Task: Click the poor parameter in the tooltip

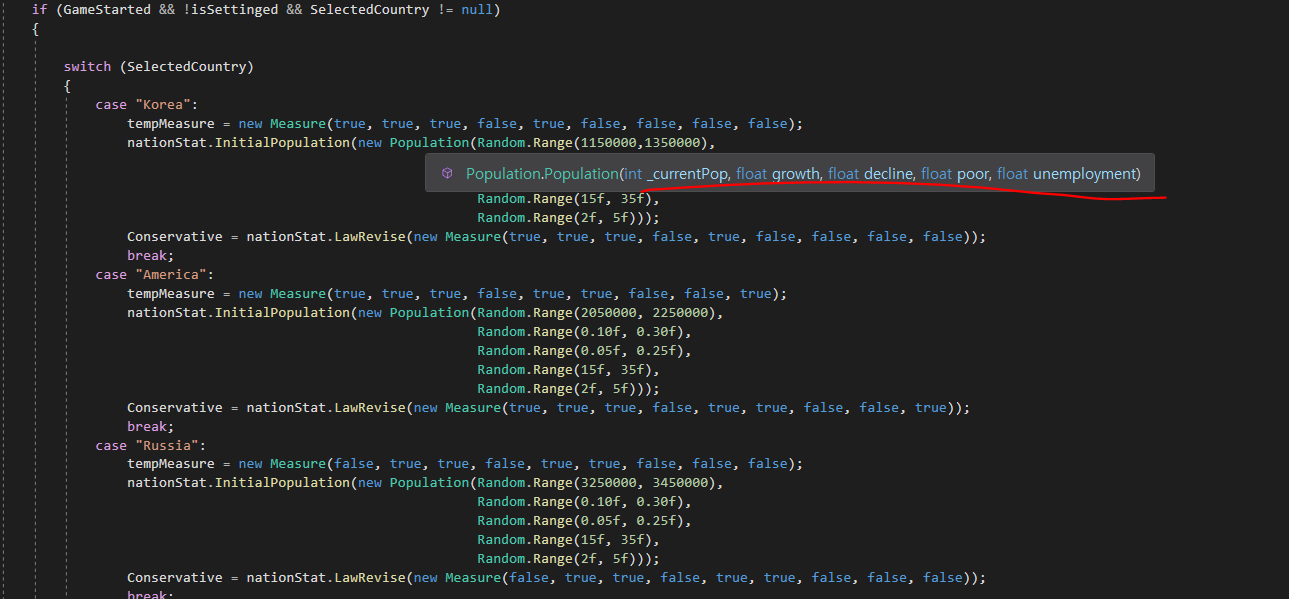Action: click(x=973, y=174)
